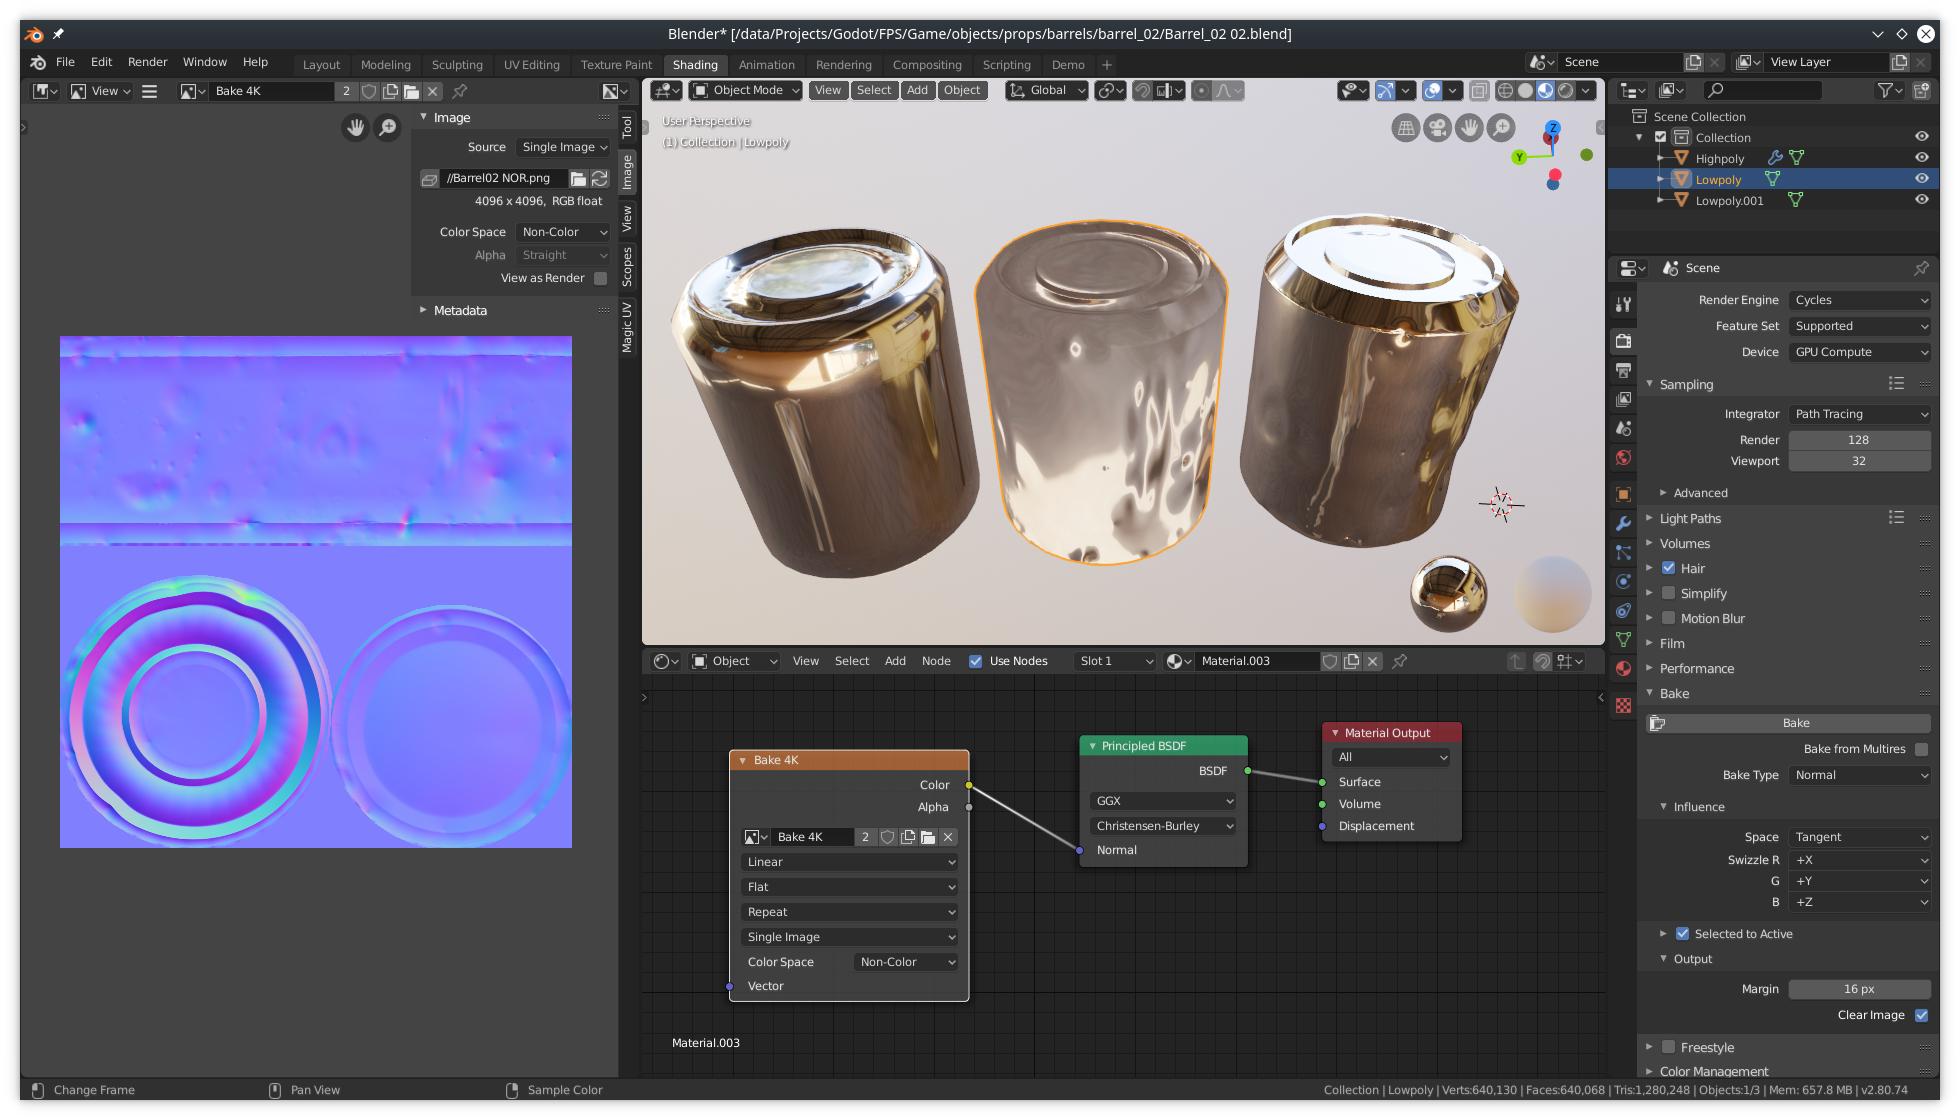Open the View Layer properties tab
Screen dimensions: 1960x1120
point(1623,399)
